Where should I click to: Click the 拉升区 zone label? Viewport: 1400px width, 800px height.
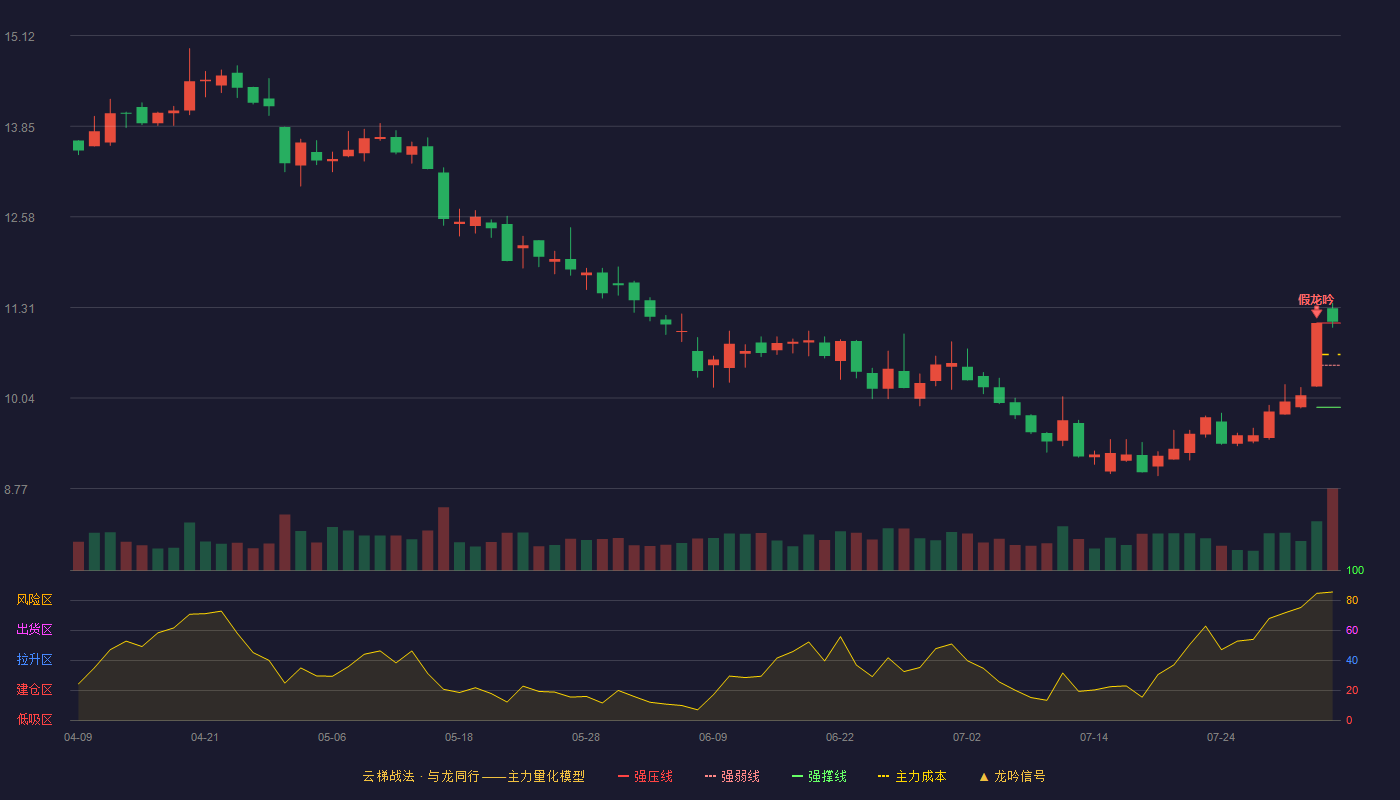(35, 660)
